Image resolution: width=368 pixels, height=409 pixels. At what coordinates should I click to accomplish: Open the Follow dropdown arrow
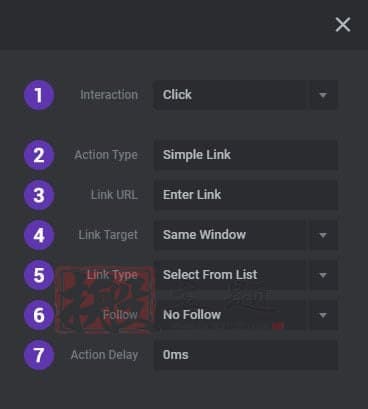pos(323,315)
